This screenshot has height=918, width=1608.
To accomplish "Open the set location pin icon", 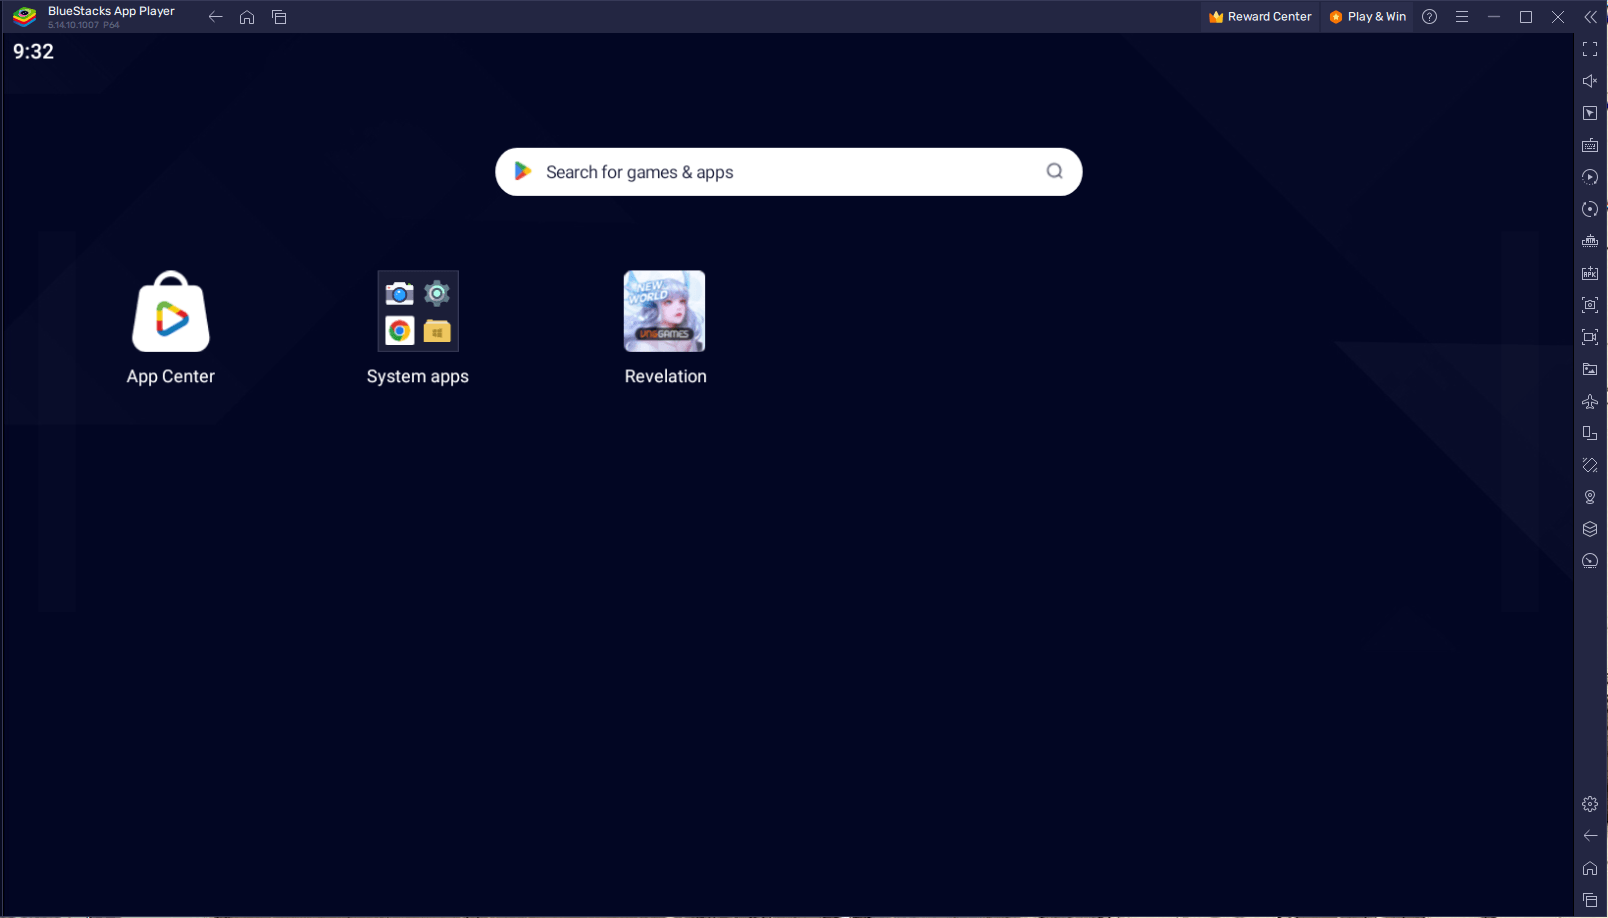I will pos(1590,497).
